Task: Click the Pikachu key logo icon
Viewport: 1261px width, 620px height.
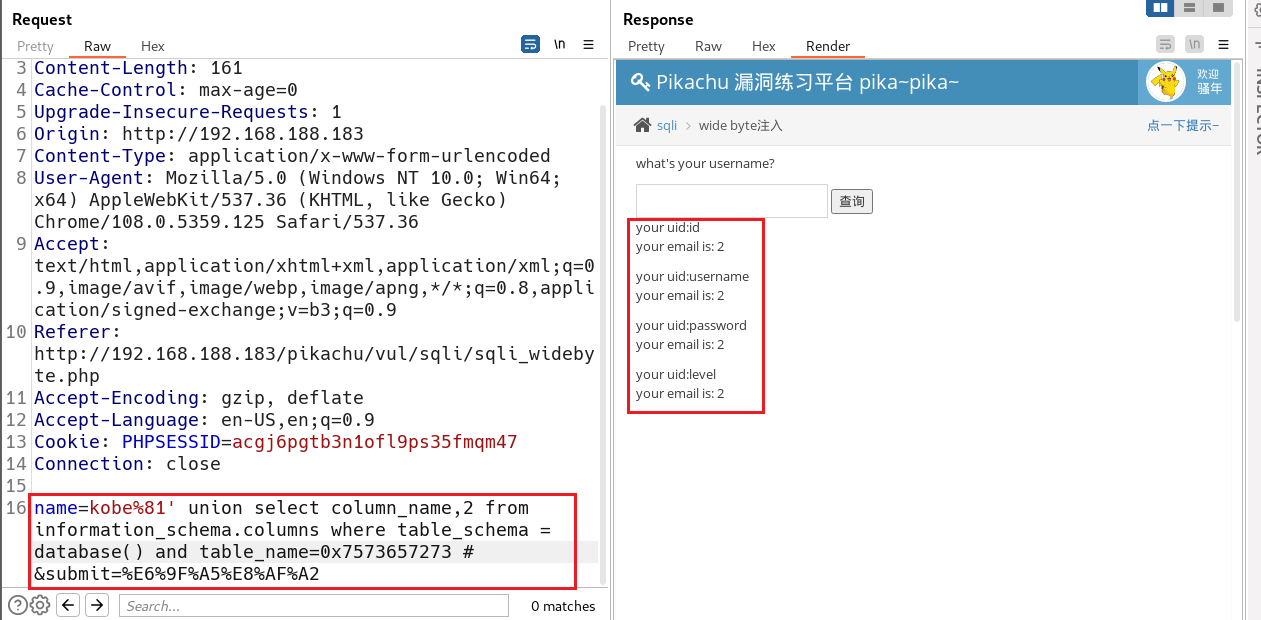Action: point(640,82)
